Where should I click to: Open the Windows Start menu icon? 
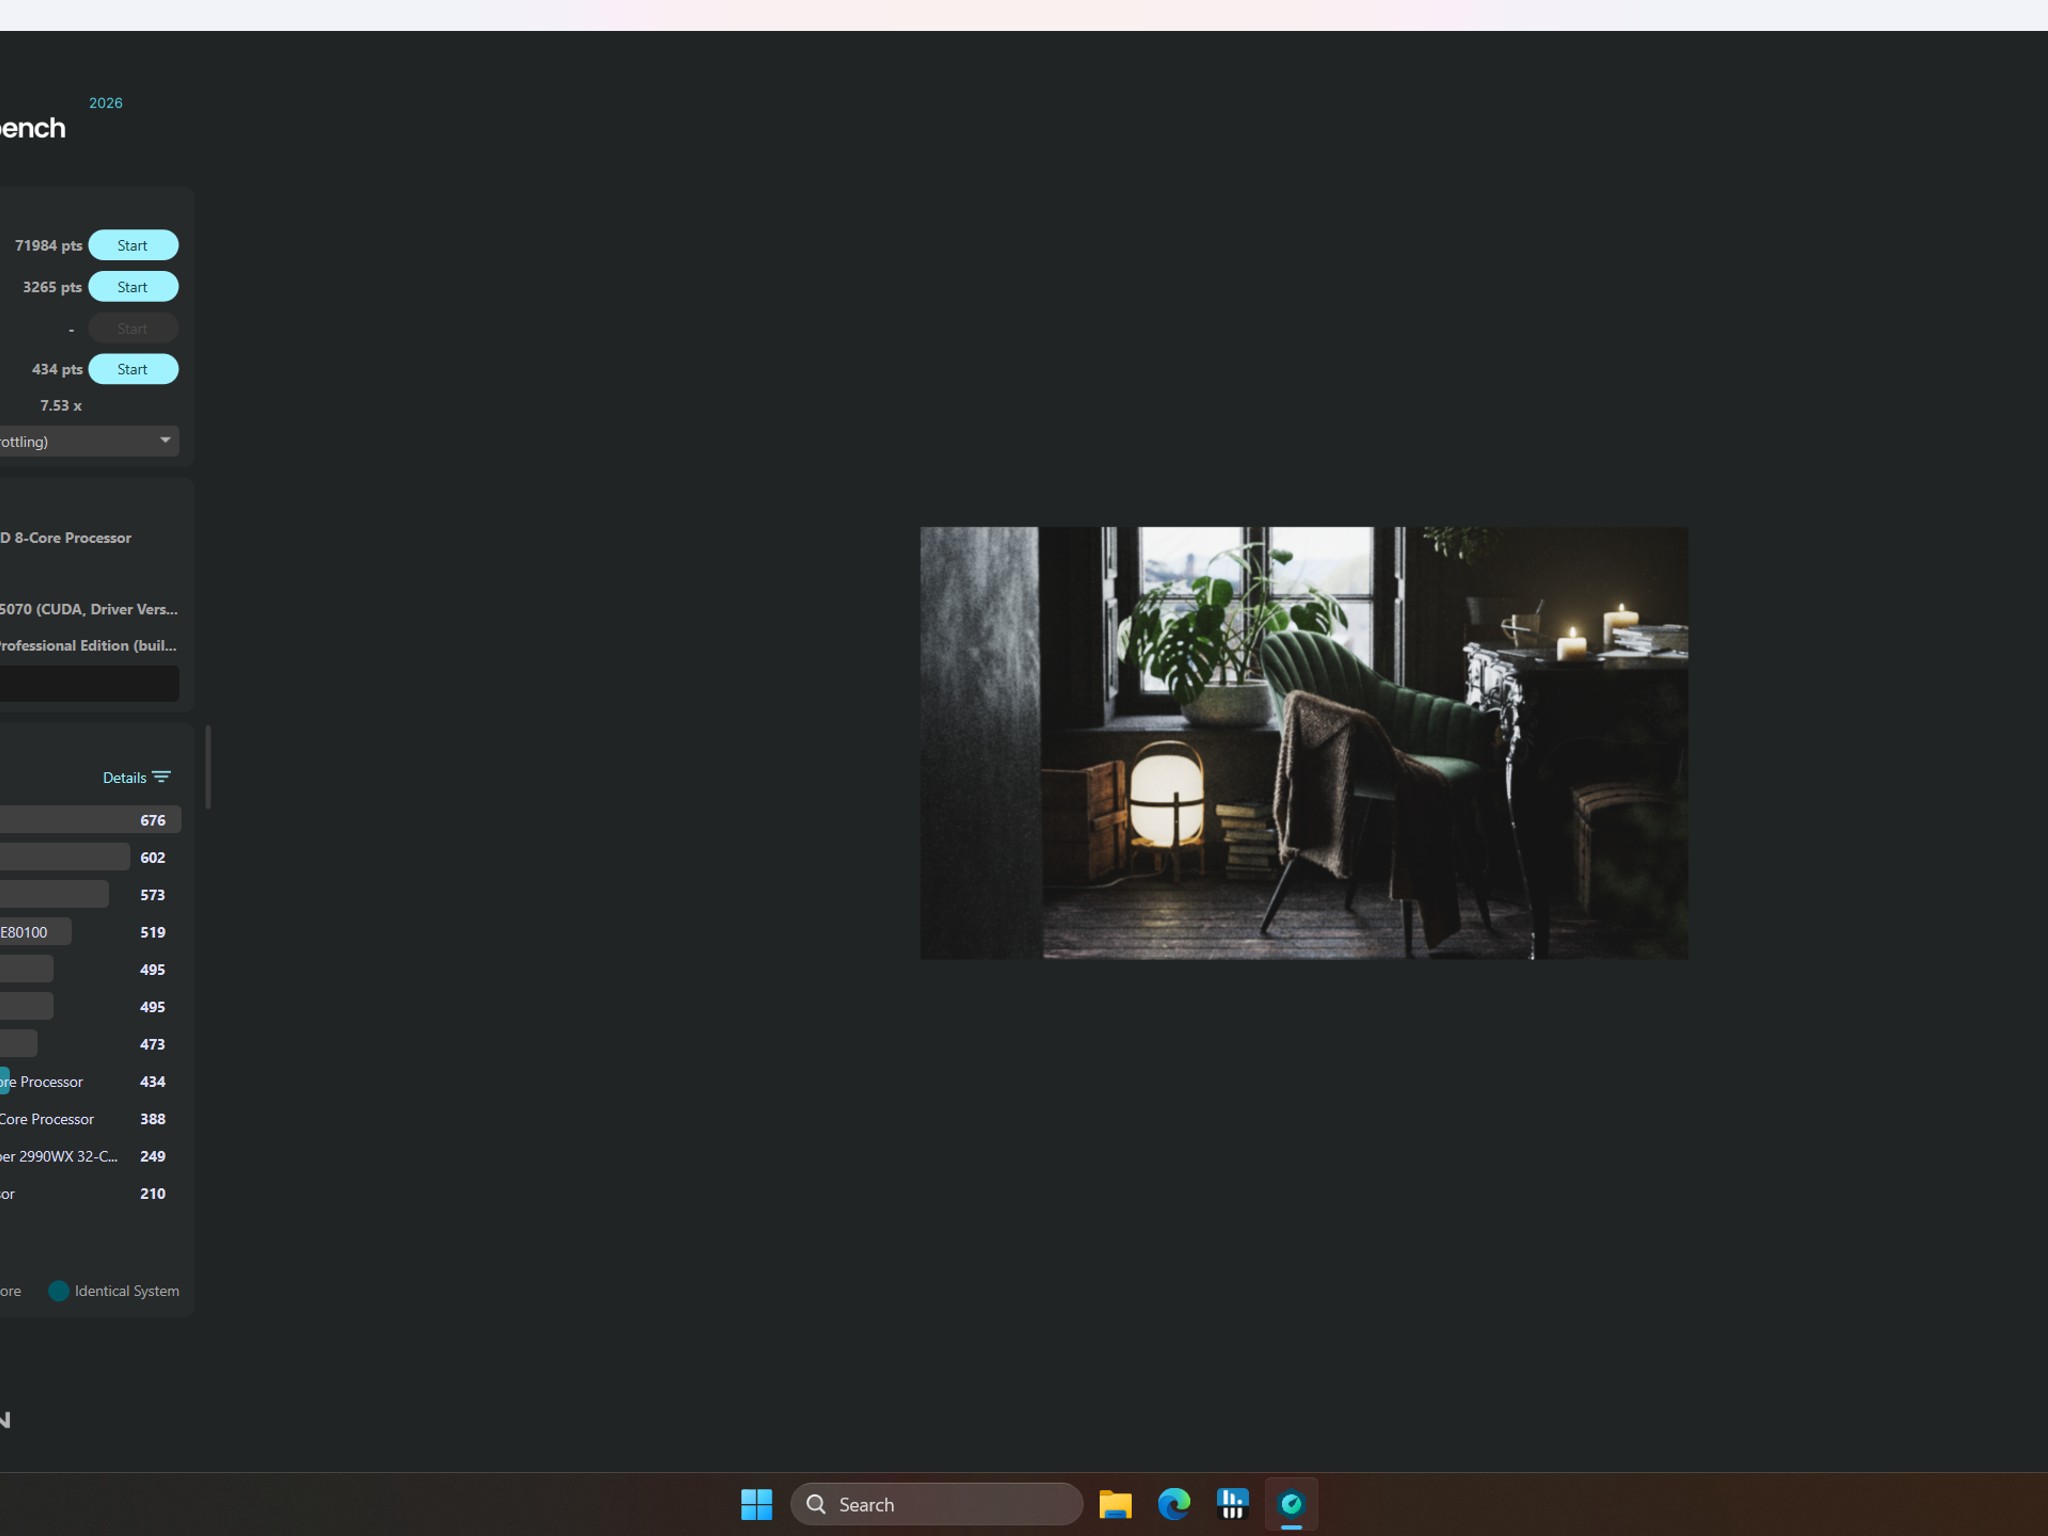756,1504
